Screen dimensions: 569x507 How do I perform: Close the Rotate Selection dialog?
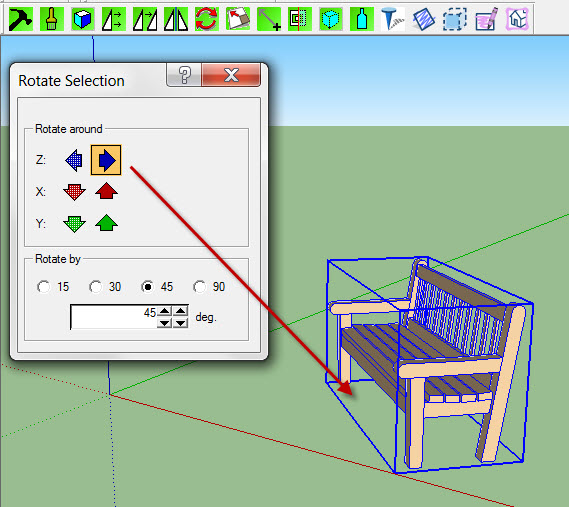(231, 75)
